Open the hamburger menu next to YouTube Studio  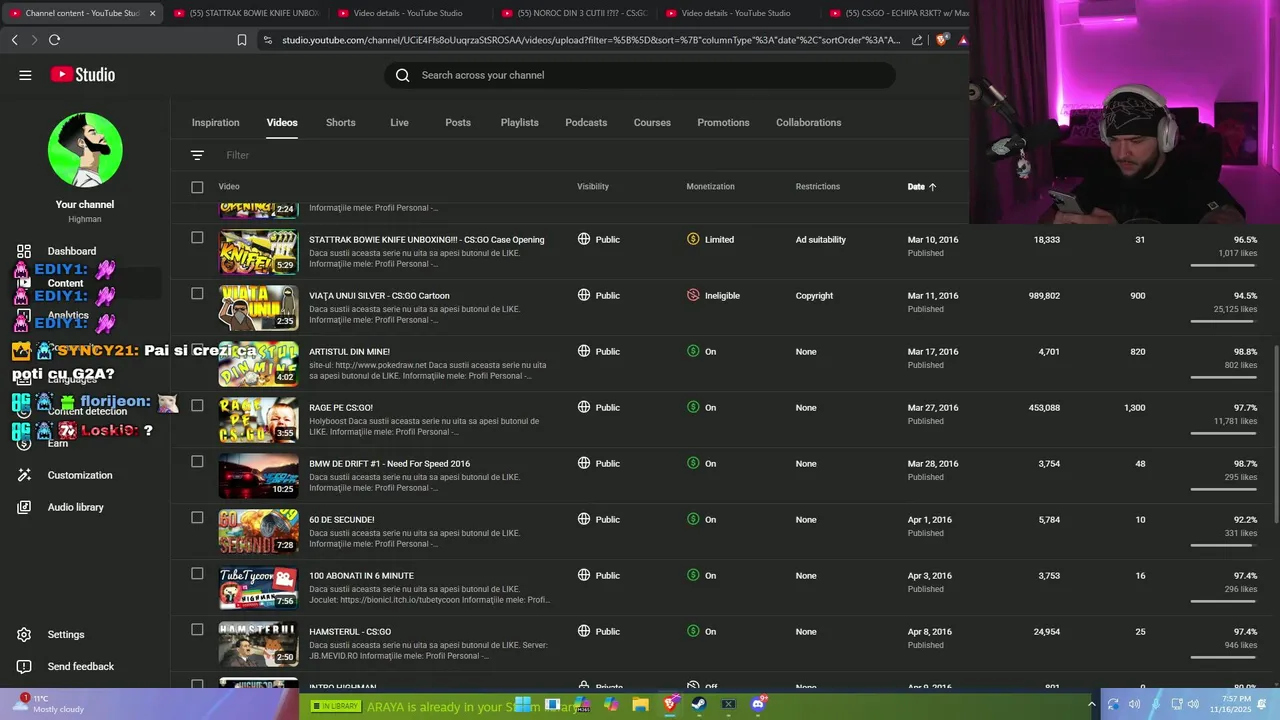25,75
